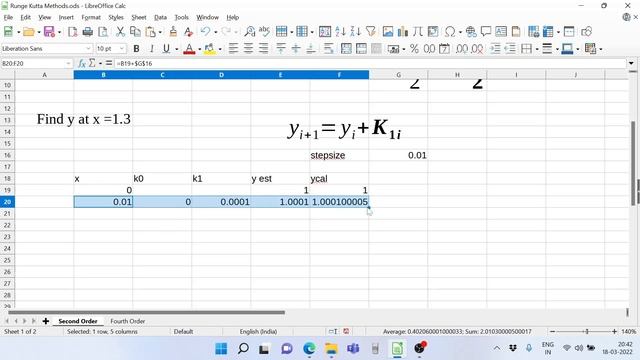This screenshot has width=640, height=360.
Task: Click the horizontal scrollbar thumb
Action: 146,313
